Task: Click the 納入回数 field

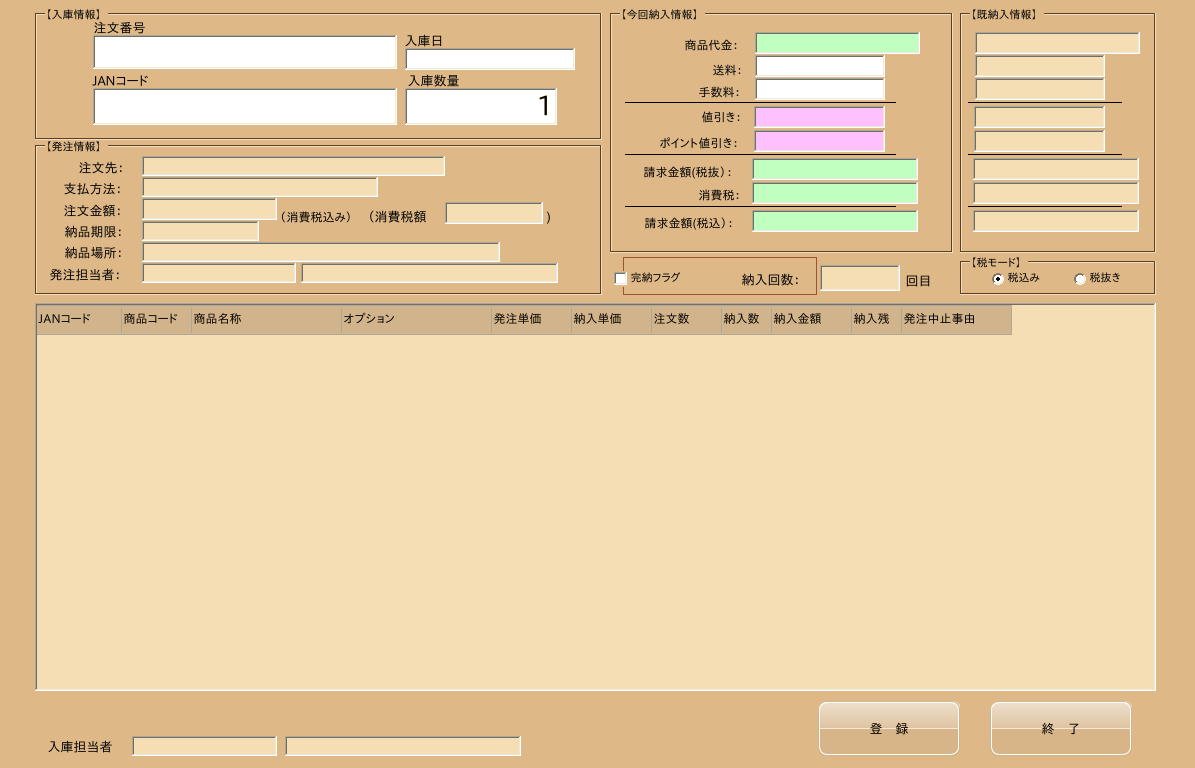Action: point(860,278)
